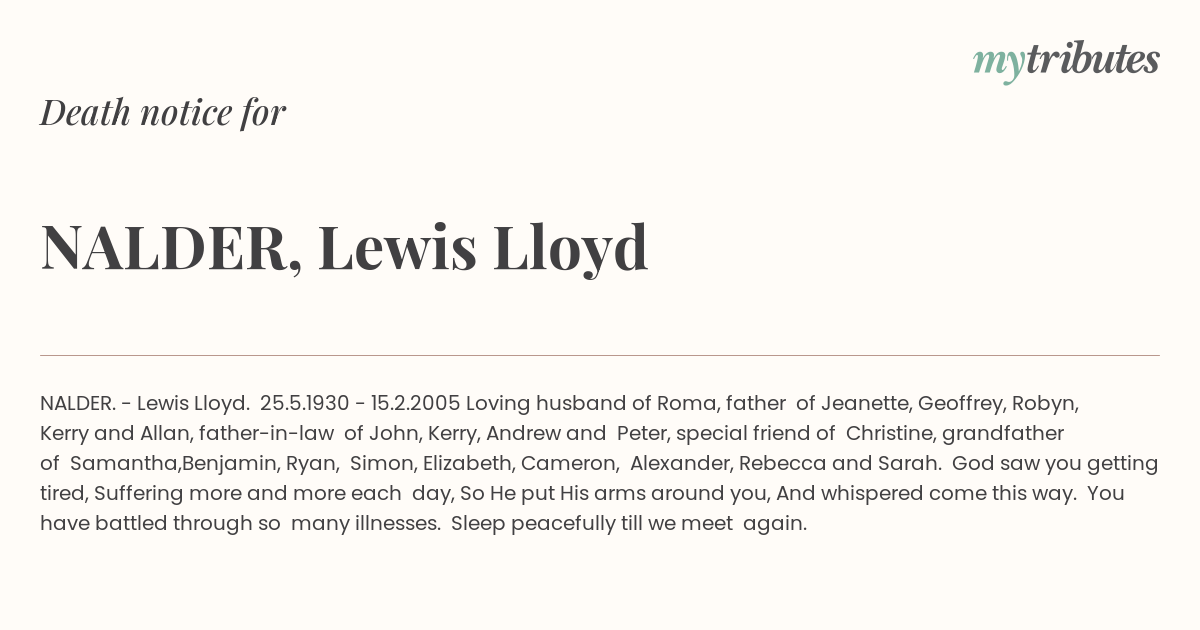Screen dimensions: 1200x630
Task: Select the "Death notice for" heading
Action: coord(163,112)
